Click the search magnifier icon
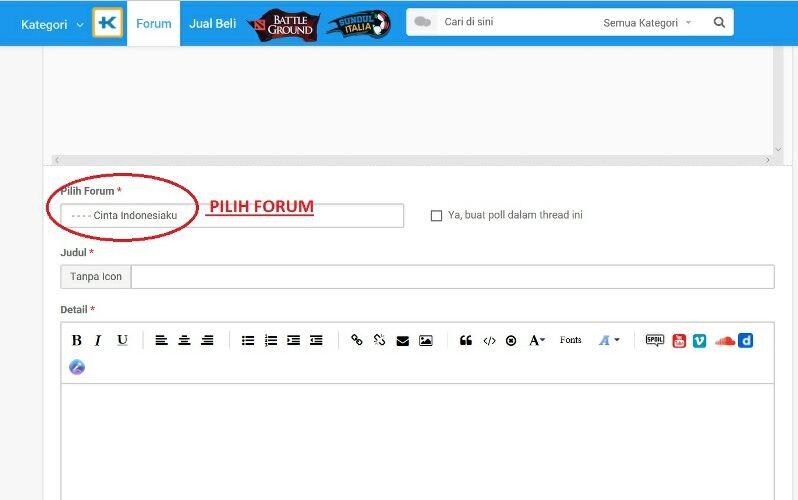The image size is (798, 500). click(719, 22)
